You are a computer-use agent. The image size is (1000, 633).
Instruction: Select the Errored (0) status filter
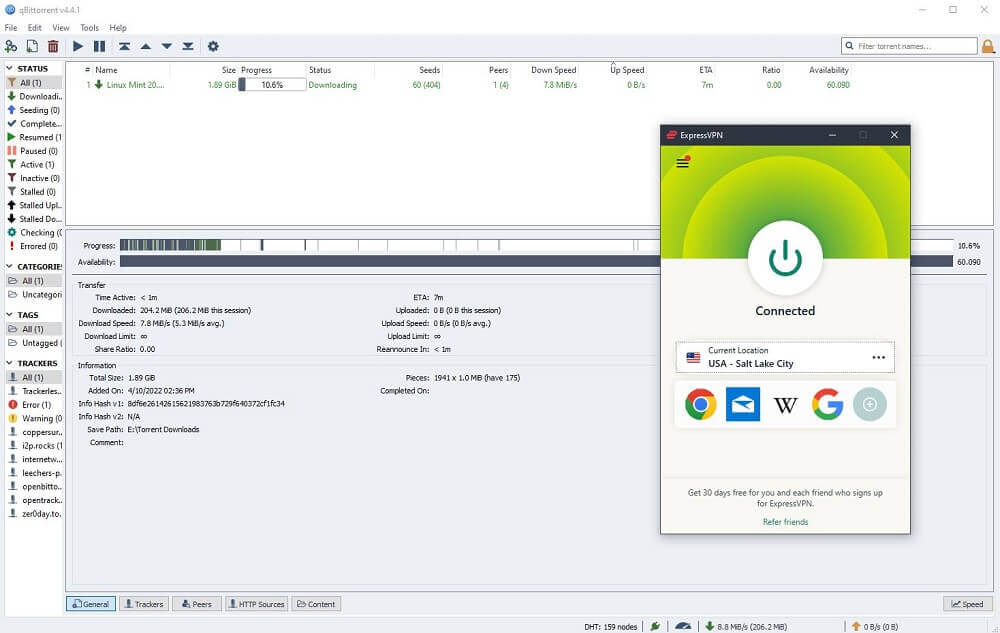tap(34, 246)
